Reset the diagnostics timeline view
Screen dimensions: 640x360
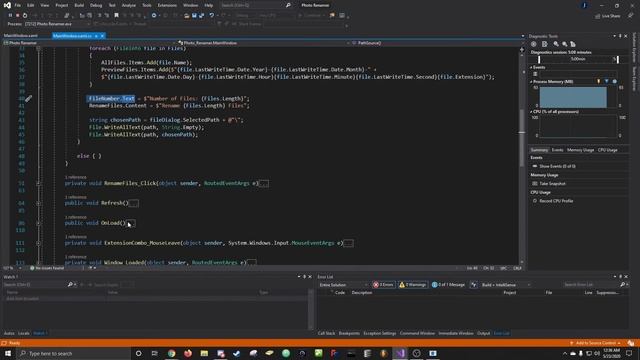click(x=573, y=44)
